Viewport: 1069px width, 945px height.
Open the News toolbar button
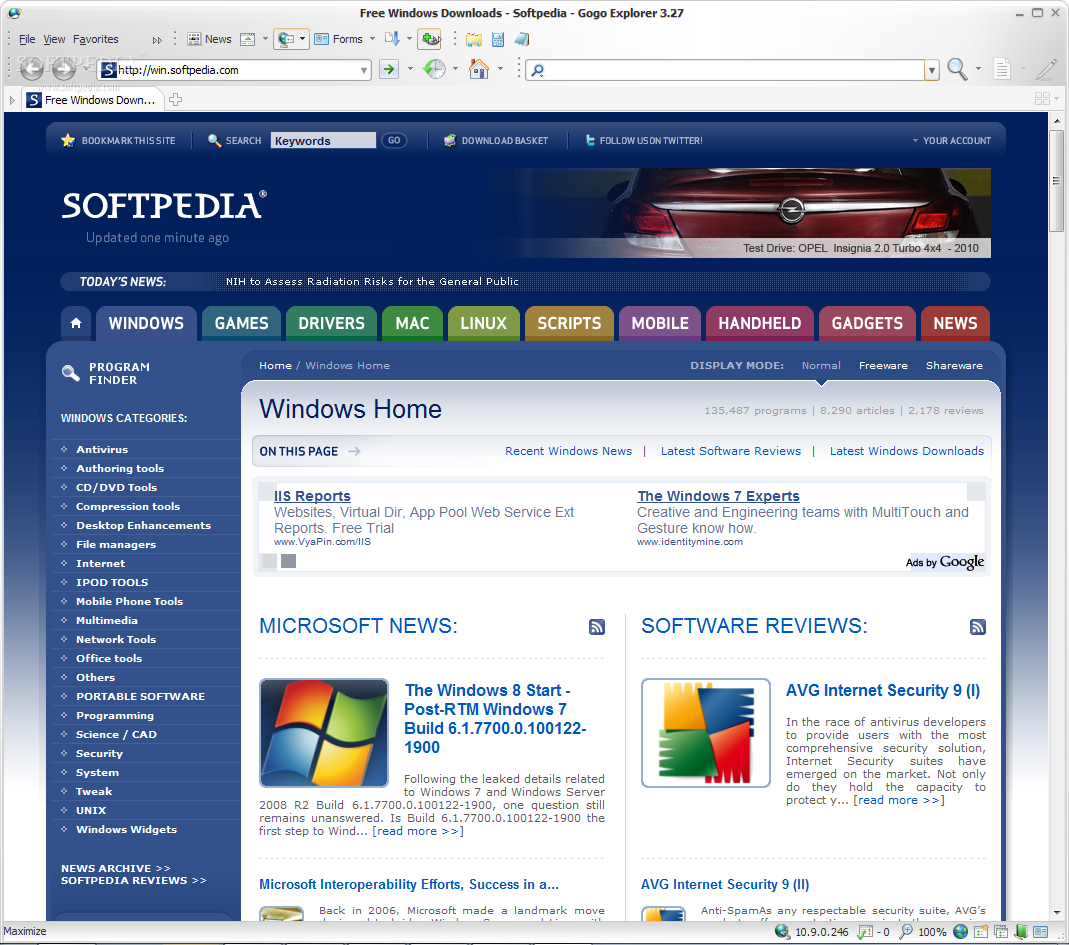(x=209, y=39)
